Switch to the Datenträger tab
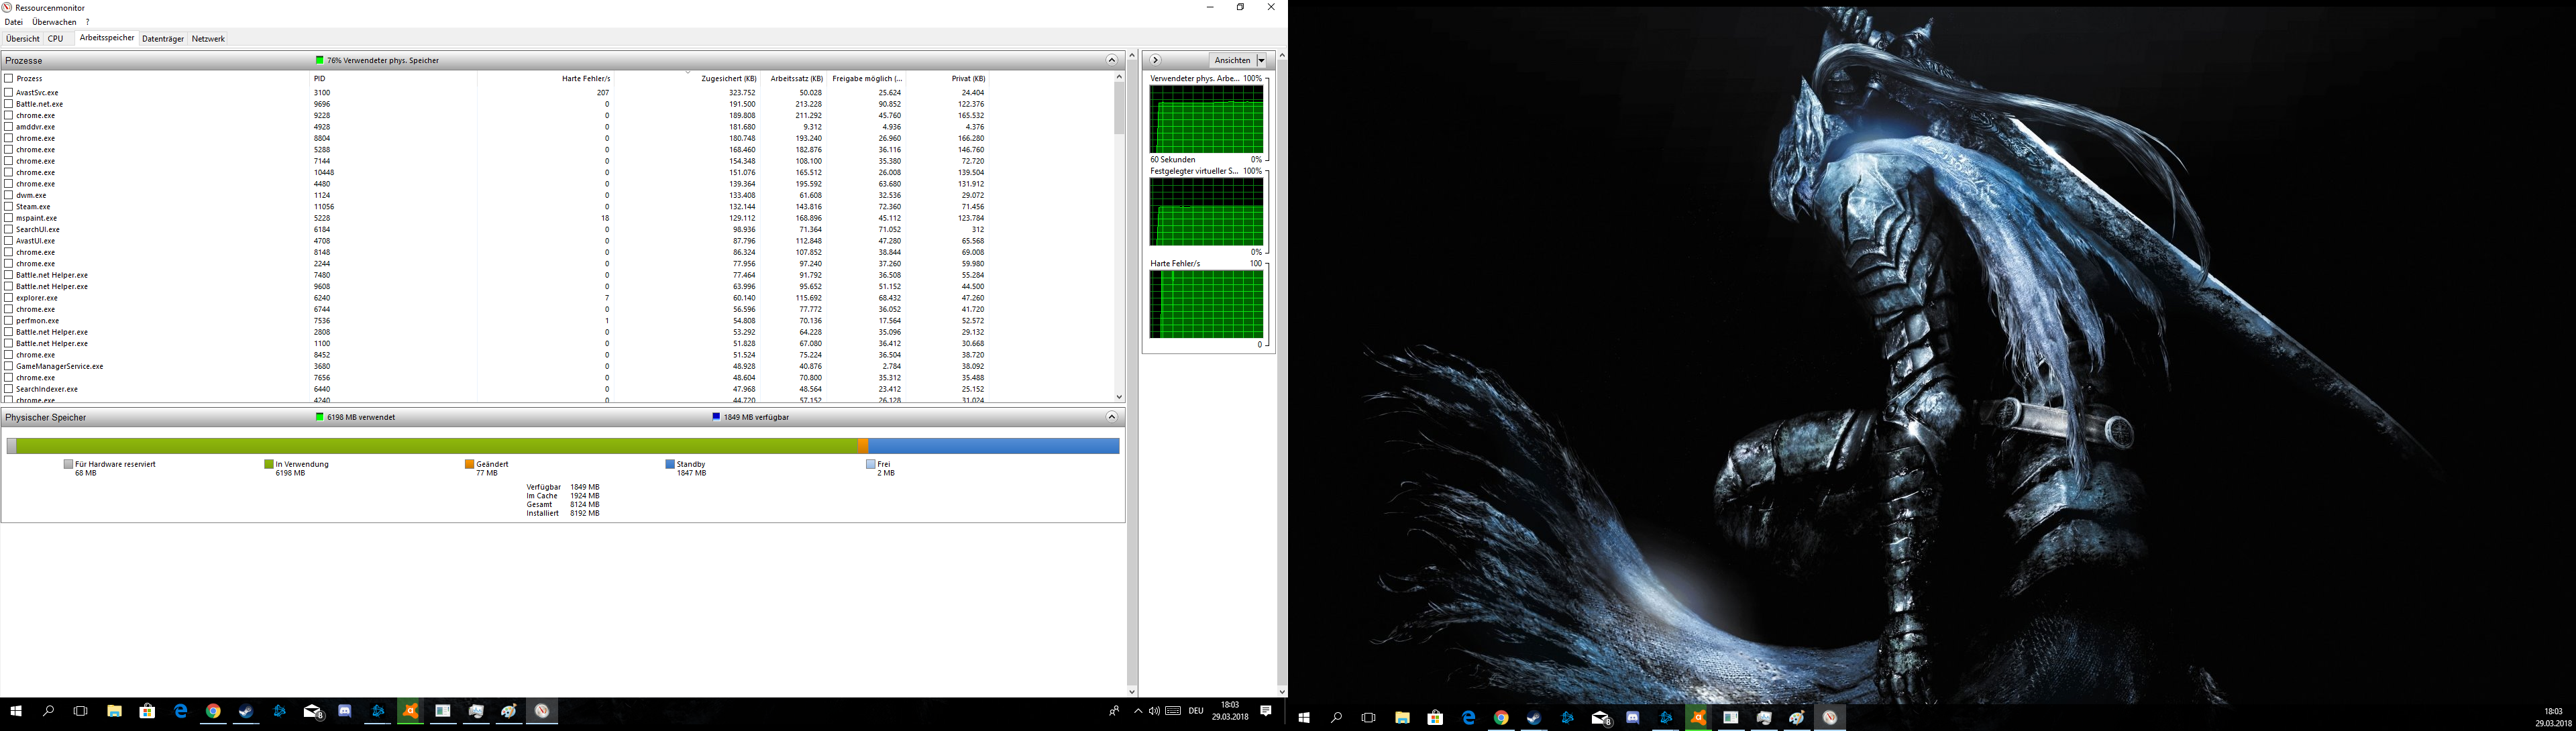 click(163, 39)
